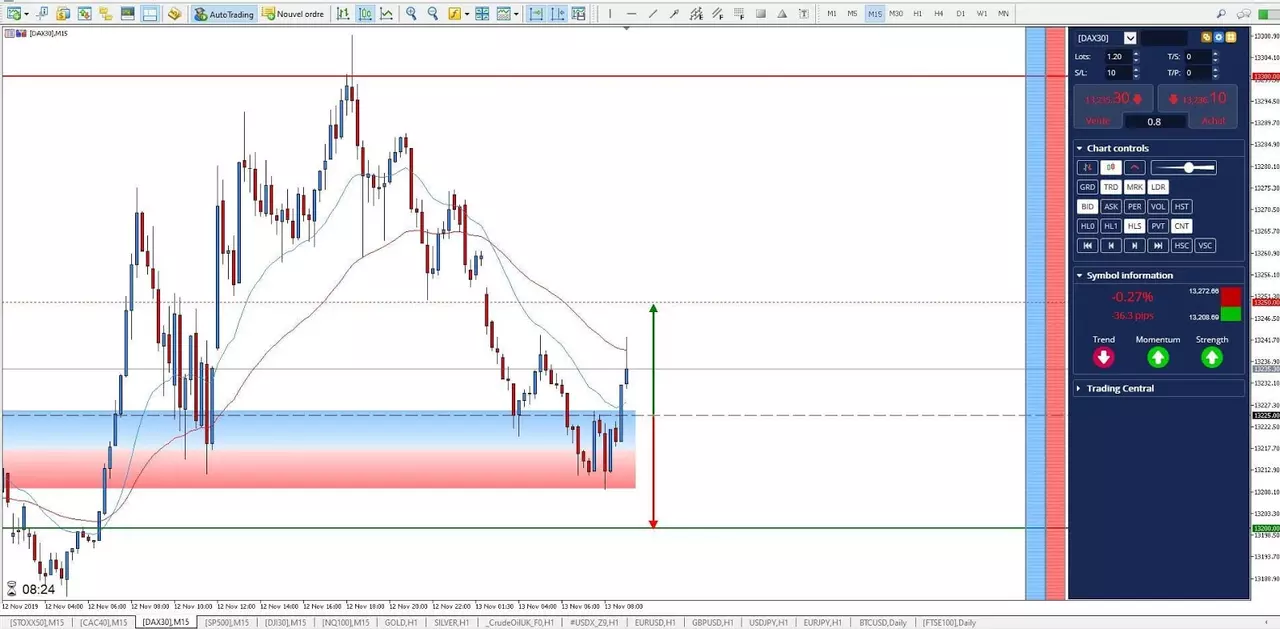Switch chart to candlesticks icon
This screenshot has width=1280, height=629.
click(x=364, y=14)
